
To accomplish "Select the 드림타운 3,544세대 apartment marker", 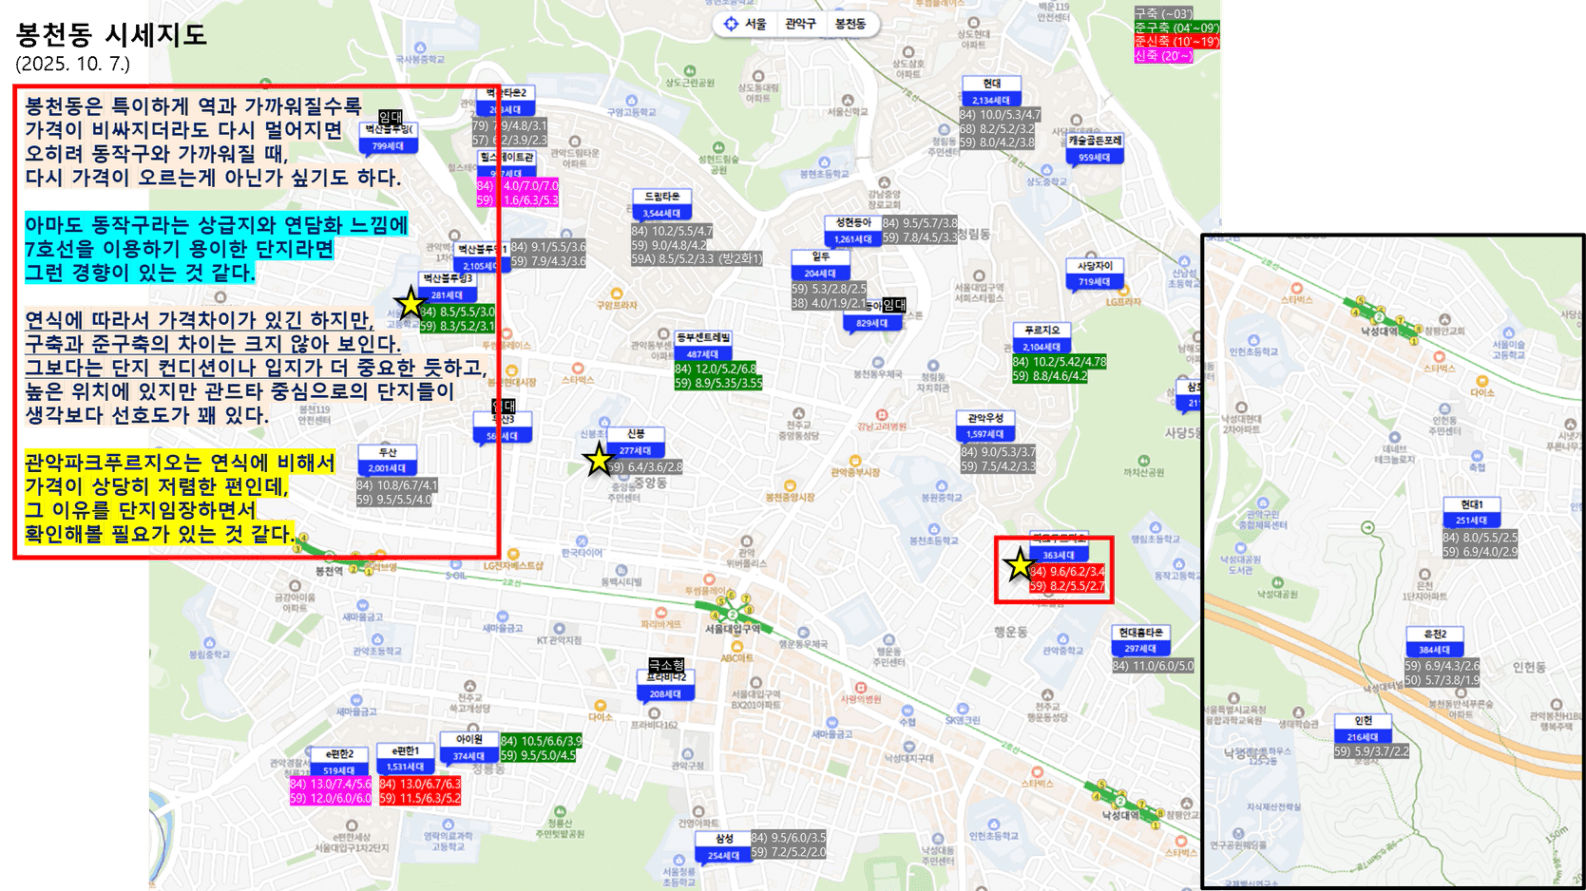I will pyautogui.click(x=661, y=205).
